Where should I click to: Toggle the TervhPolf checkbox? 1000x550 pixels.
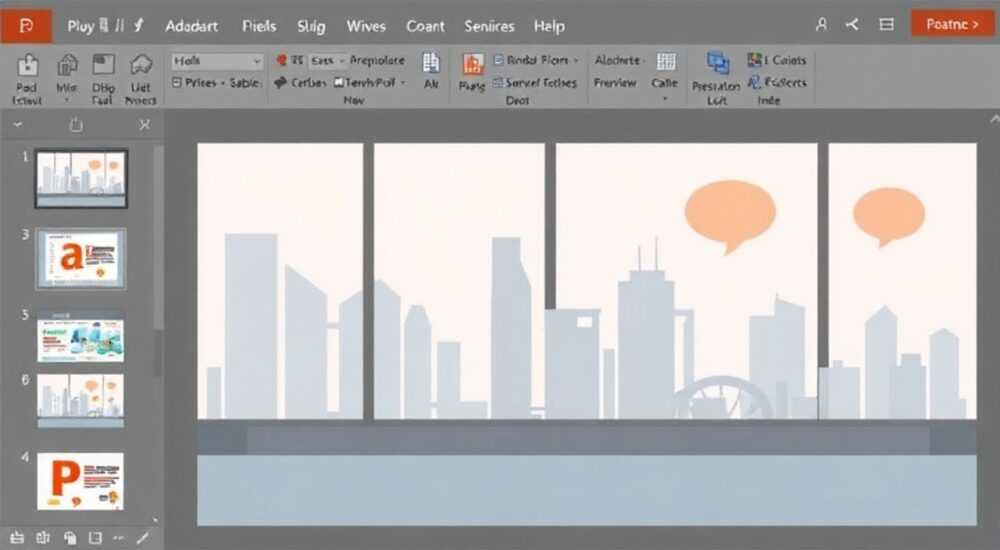[x=339, y=82]
